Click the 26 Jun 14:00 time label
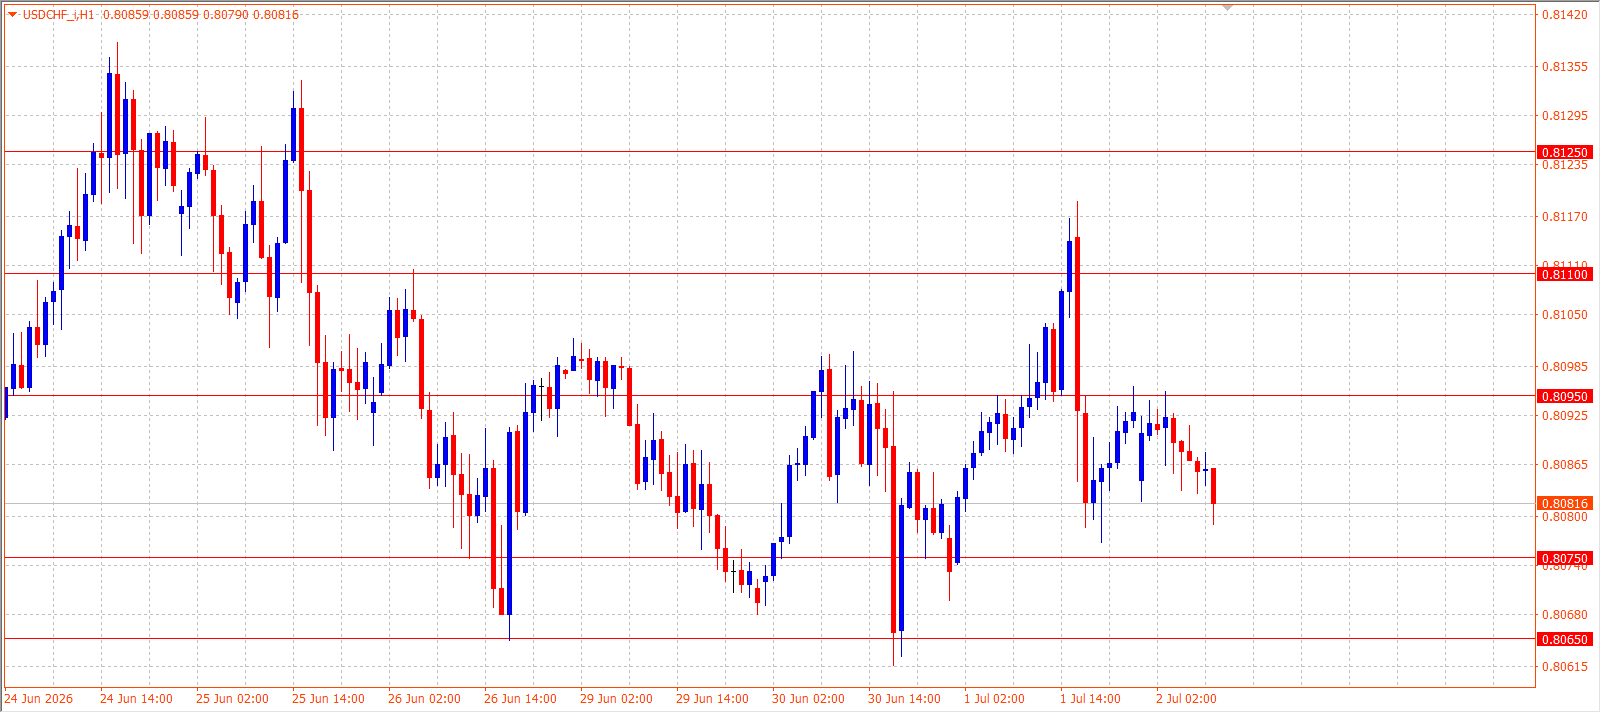This screenshot has width=1601, height=713. click(x=520, y=699)
